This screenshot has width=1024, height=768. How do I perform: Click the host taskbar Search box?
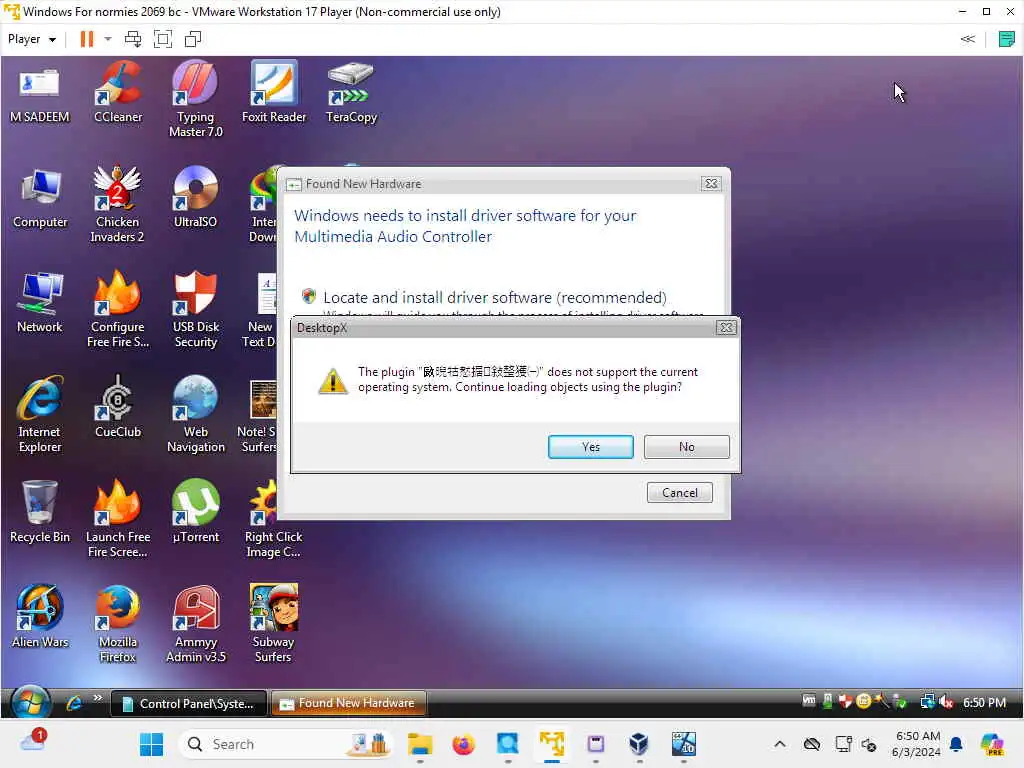285,744
